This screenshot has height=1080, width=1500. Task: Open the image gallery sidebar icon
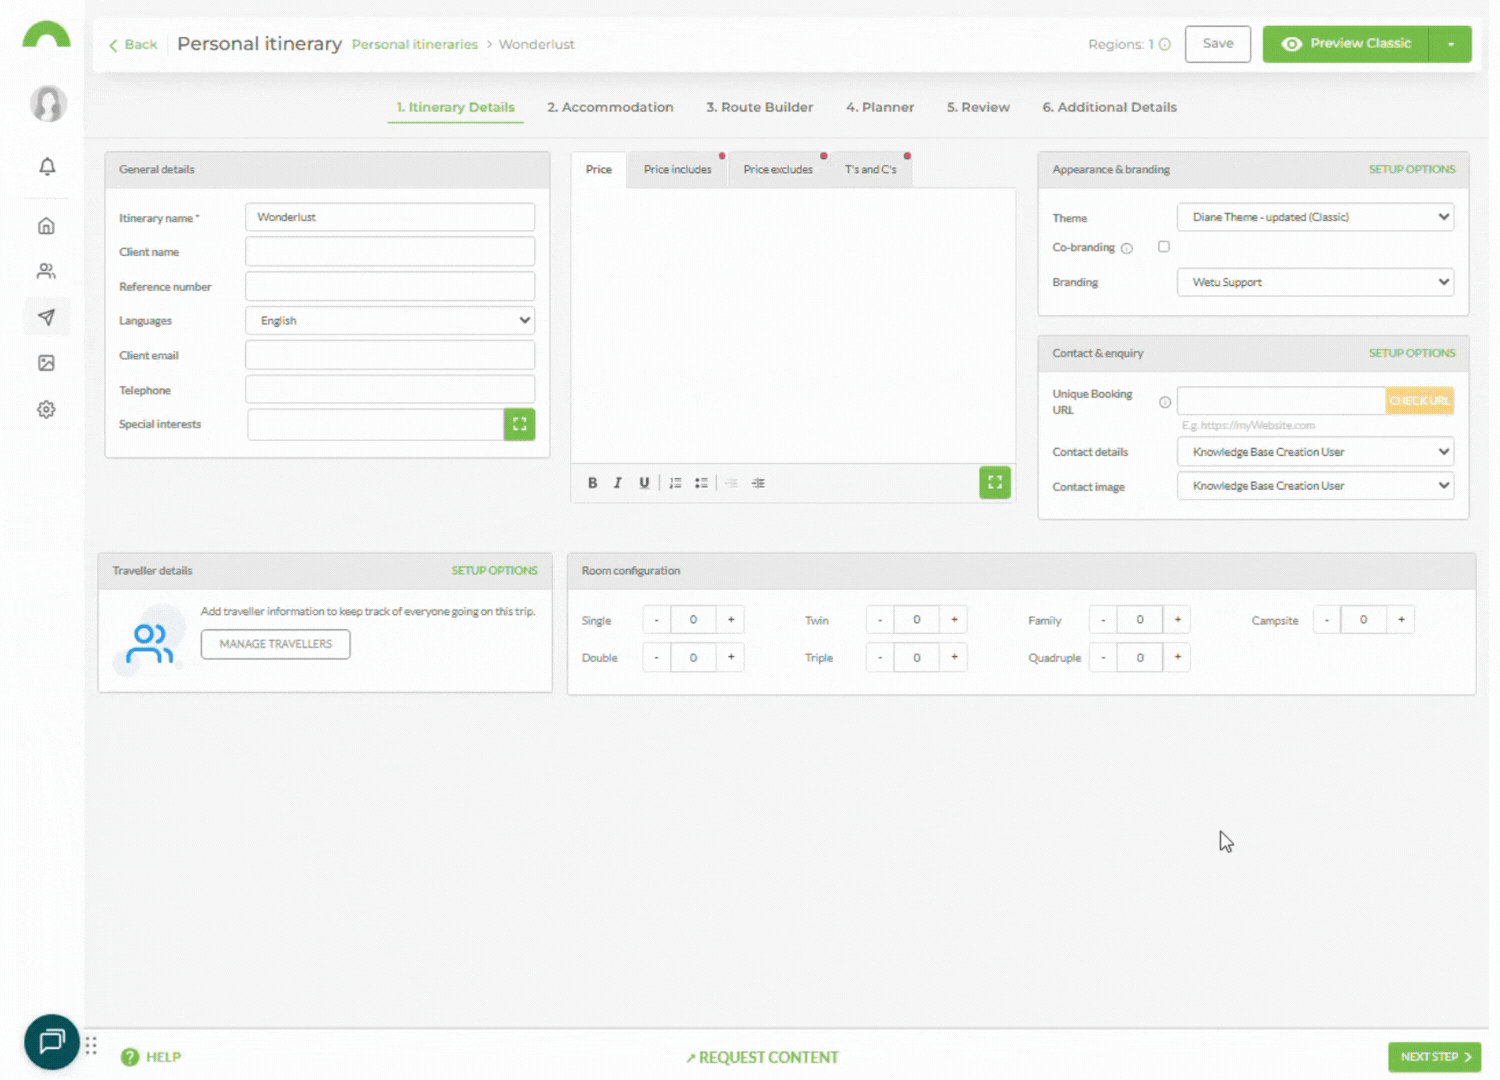[47, 363]
